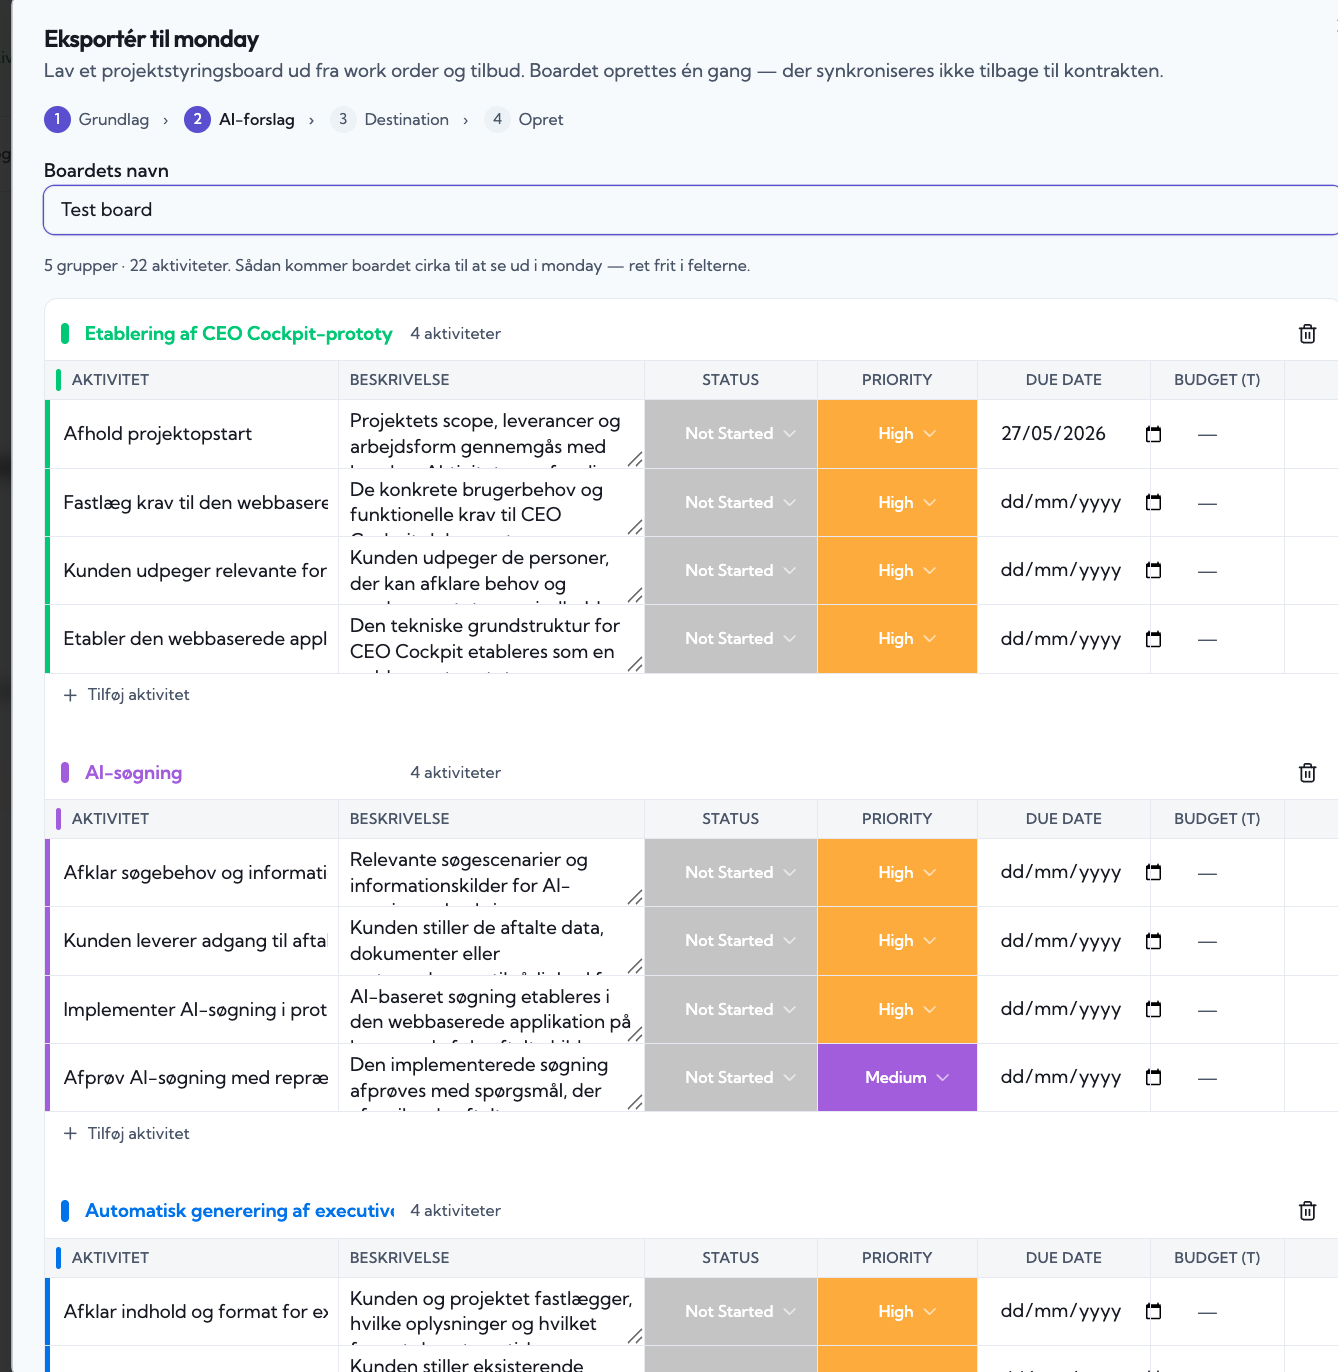The height and width of the screenshot is (1372, 1338).
Task: Edit activity name Afklar indhold og format
Action: pos(195,1311)
